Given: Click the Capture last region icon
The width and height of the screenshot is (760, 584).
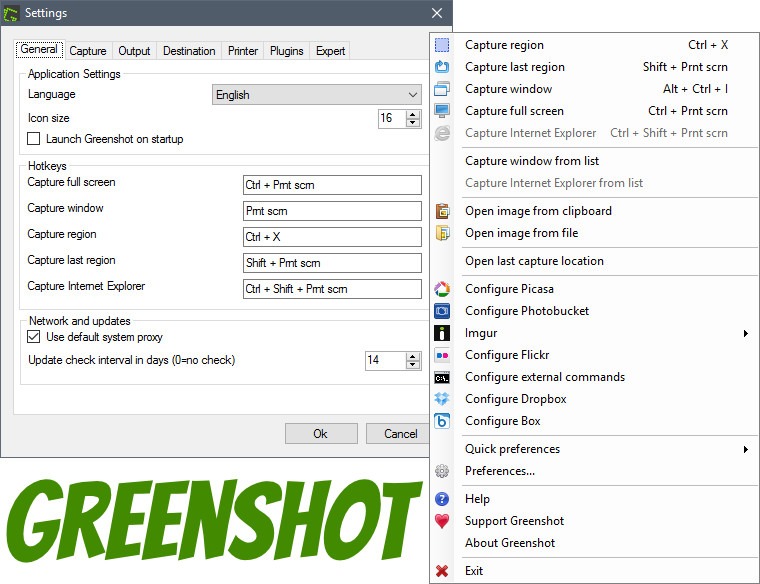Looking at the screenshot, I should click(442, 67).
